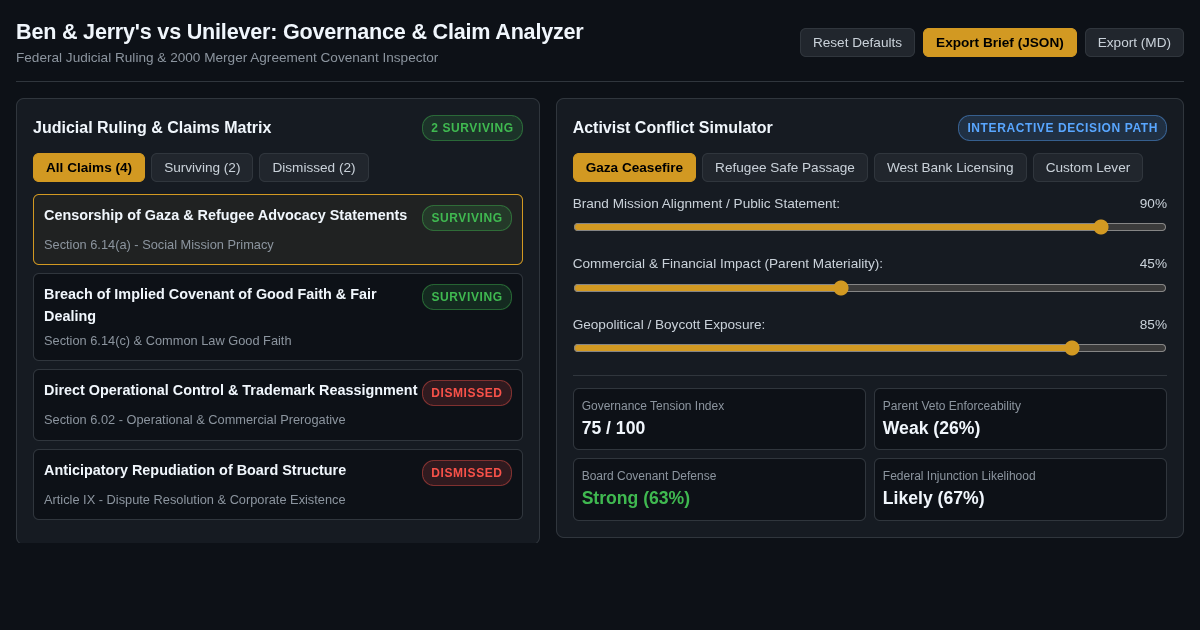
Task: Click the 45% Commercial Impact value
Action: (1153, 264)
